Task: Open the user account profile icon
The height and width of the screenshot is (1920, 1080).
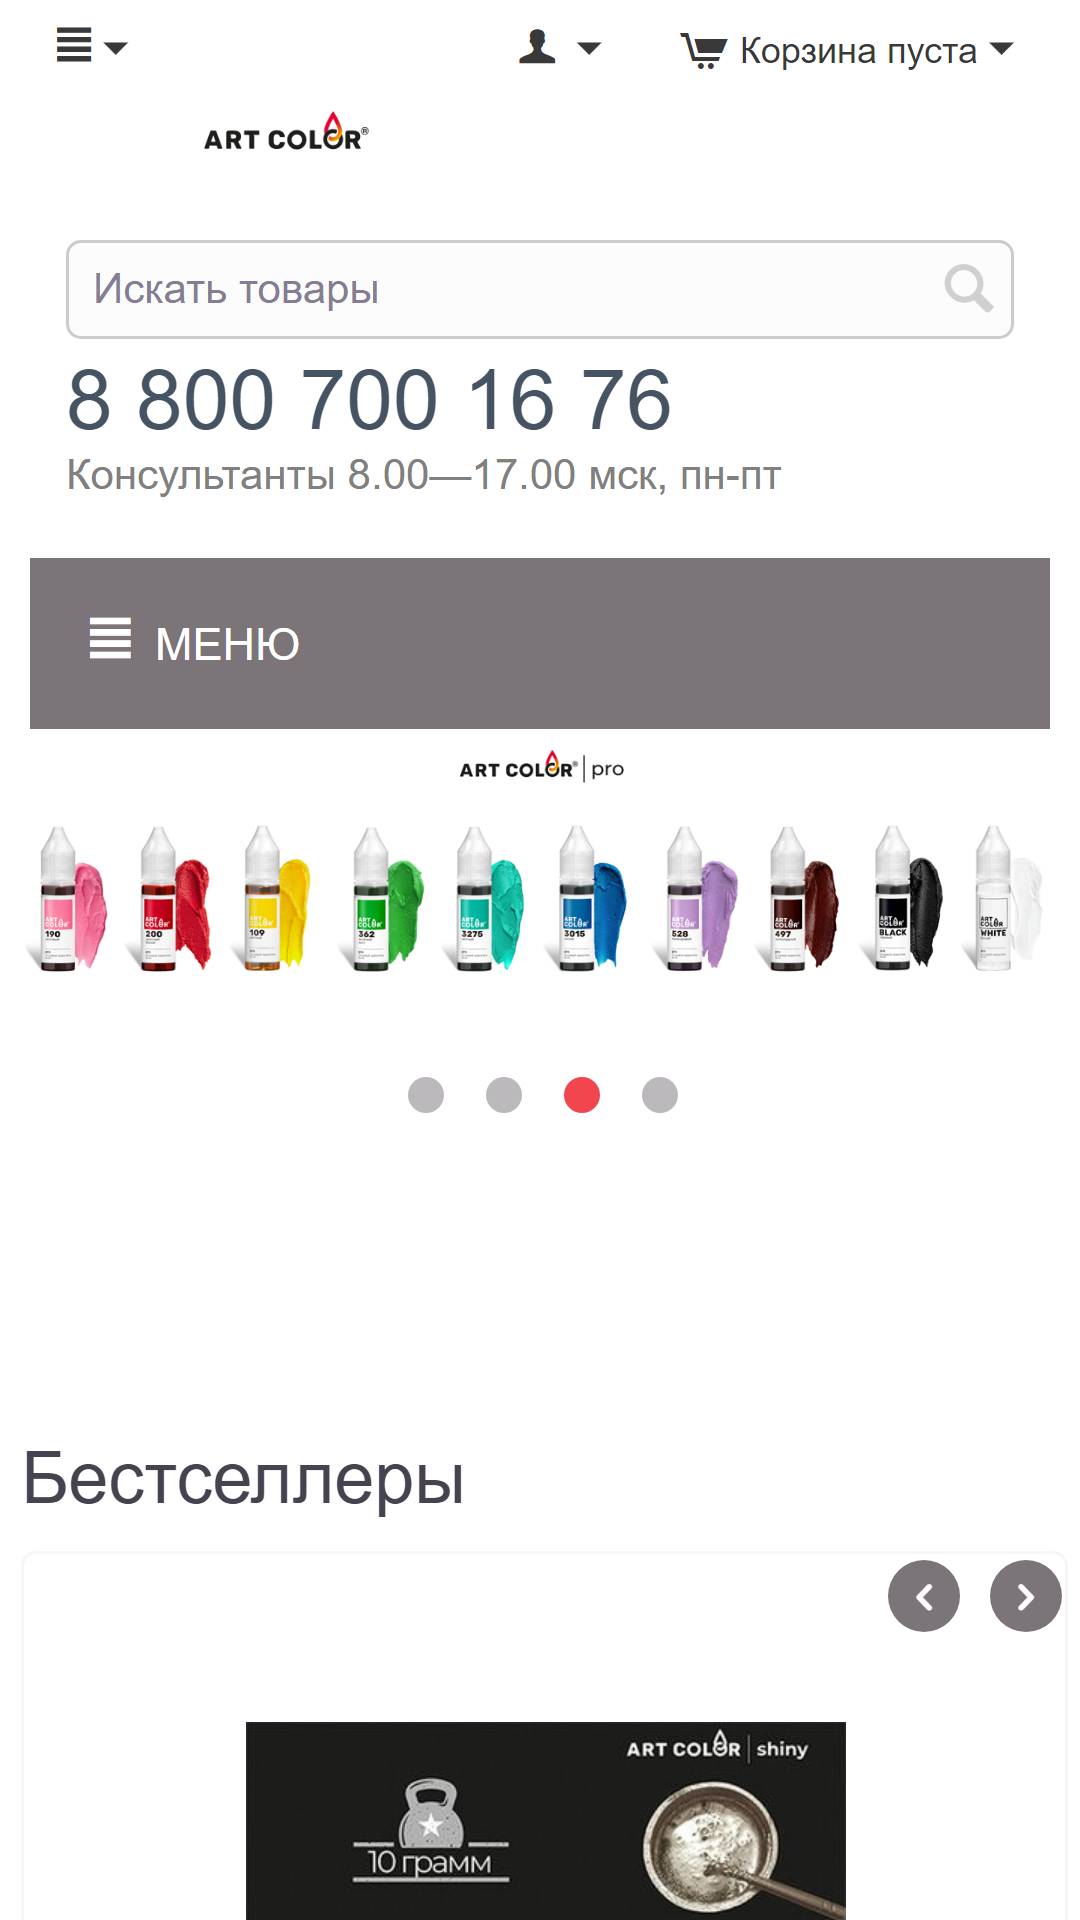Action: [537, 47]
